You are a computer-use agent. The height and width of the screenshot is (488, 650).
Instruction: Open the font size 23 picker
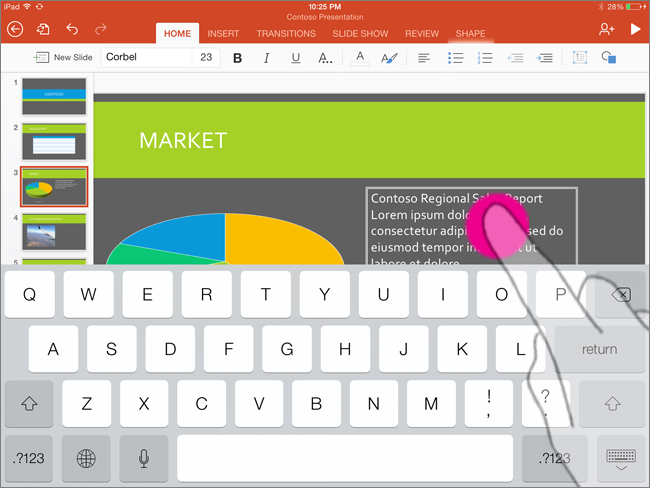coord(206,58)
